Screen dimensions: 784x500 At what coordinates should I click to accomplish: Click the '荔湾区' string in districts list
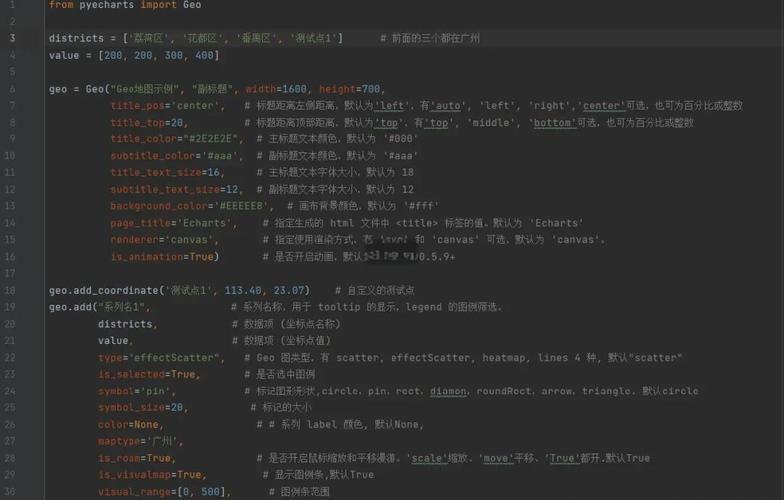[x=148, y=38]
